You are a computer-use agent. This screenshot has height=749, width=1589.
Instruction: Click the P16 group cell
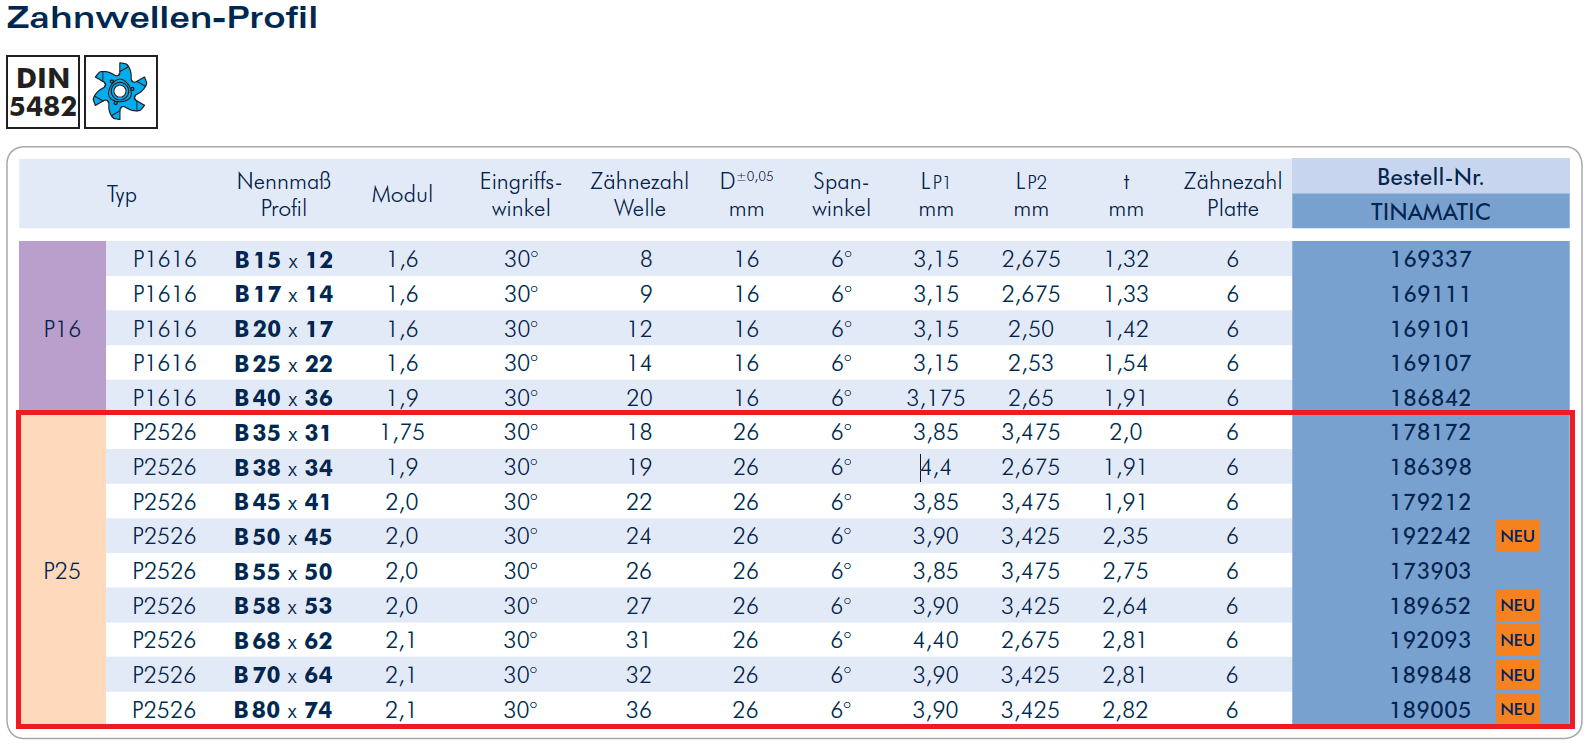tap(62, 328)
